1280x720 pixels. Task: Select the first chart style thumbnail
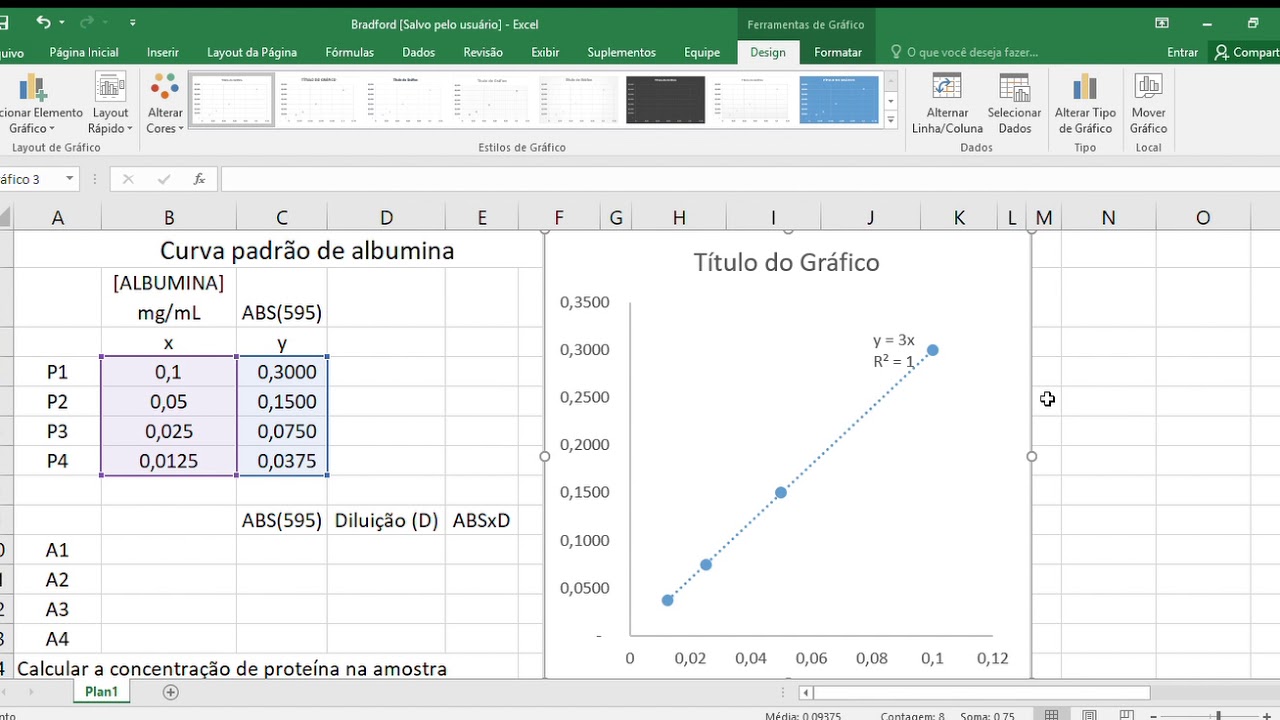point(232,99)
